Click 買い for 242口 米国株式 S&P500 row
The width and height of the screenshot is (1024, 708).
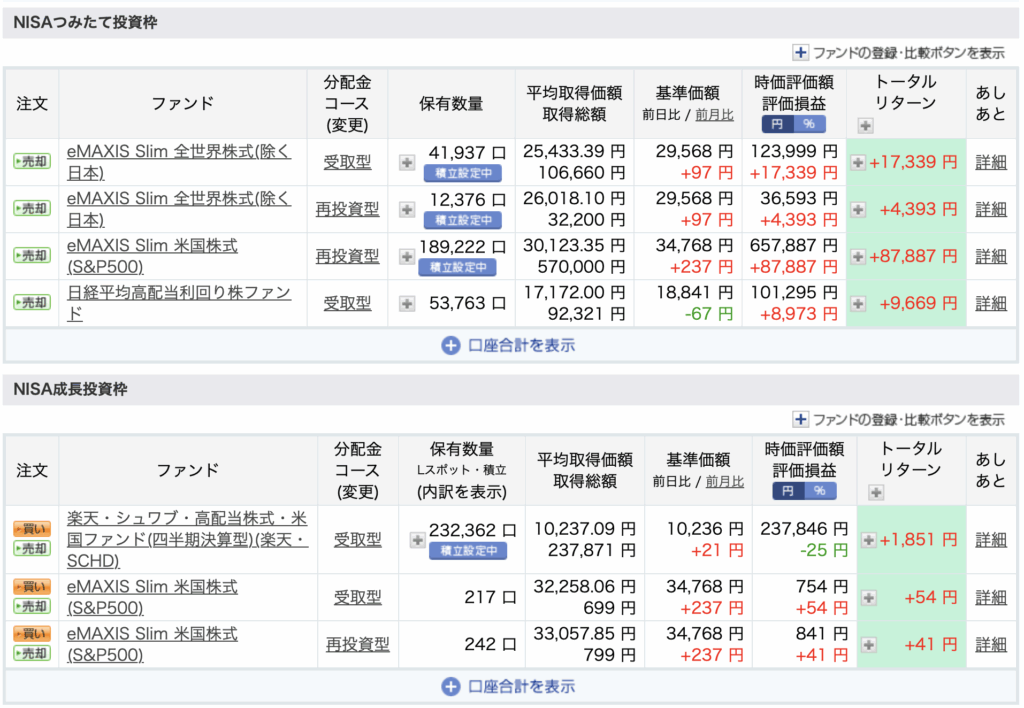coord(32,634)
